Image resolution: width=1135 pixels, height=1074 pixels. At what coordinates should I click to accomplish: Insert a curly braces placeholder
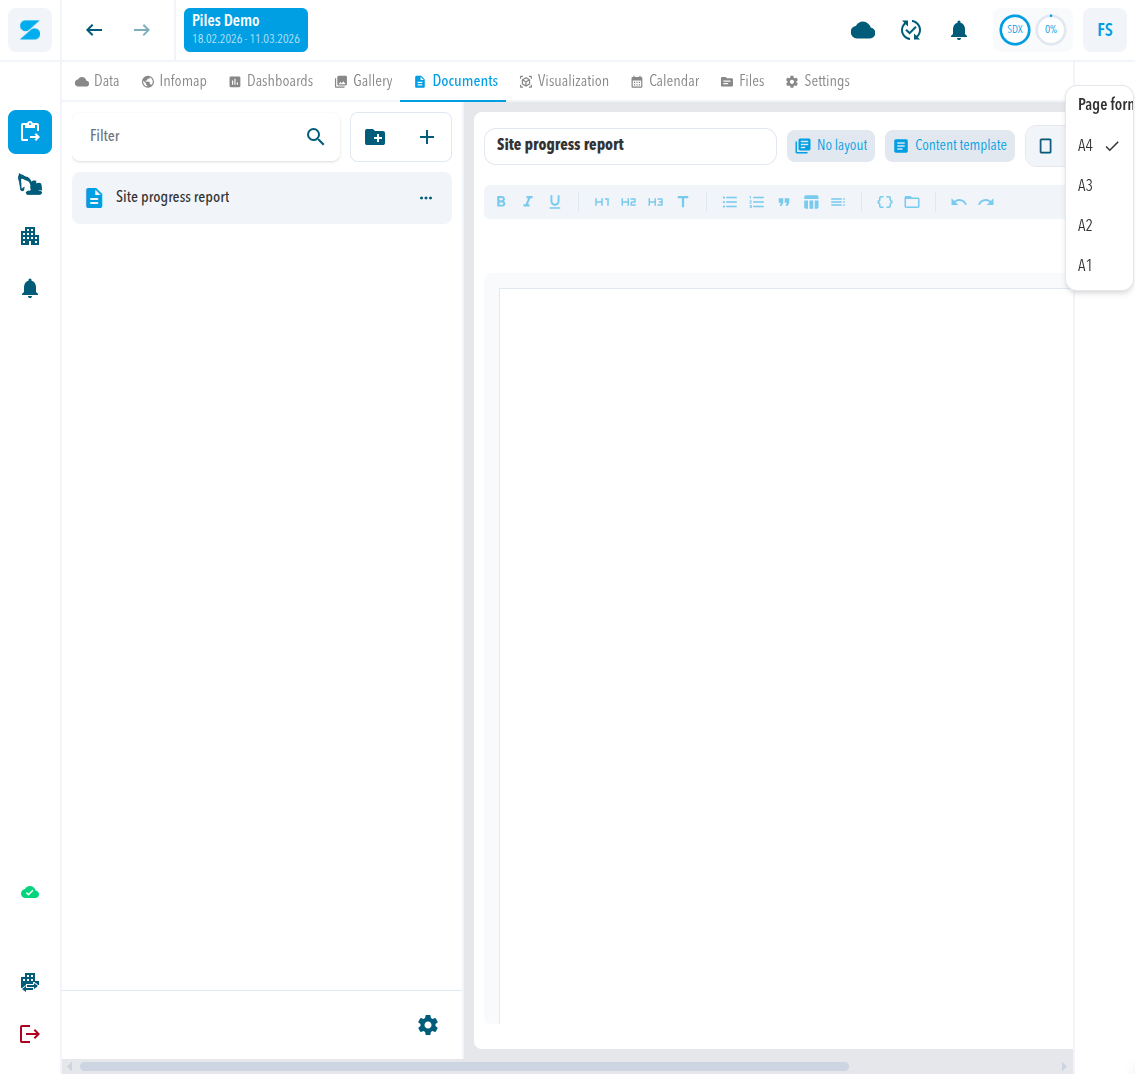tap(885, 202)
